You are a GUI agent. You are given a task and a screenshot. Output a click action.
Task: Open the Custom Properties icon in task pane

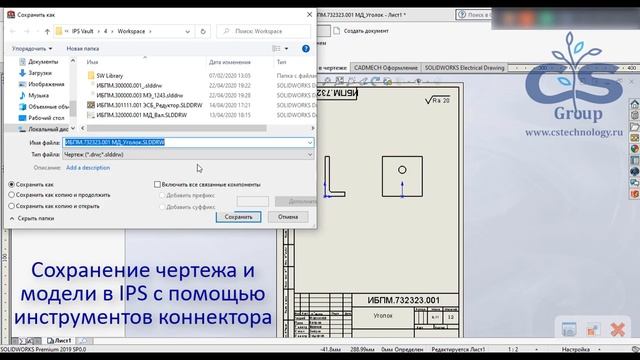(x=635, y=160)
